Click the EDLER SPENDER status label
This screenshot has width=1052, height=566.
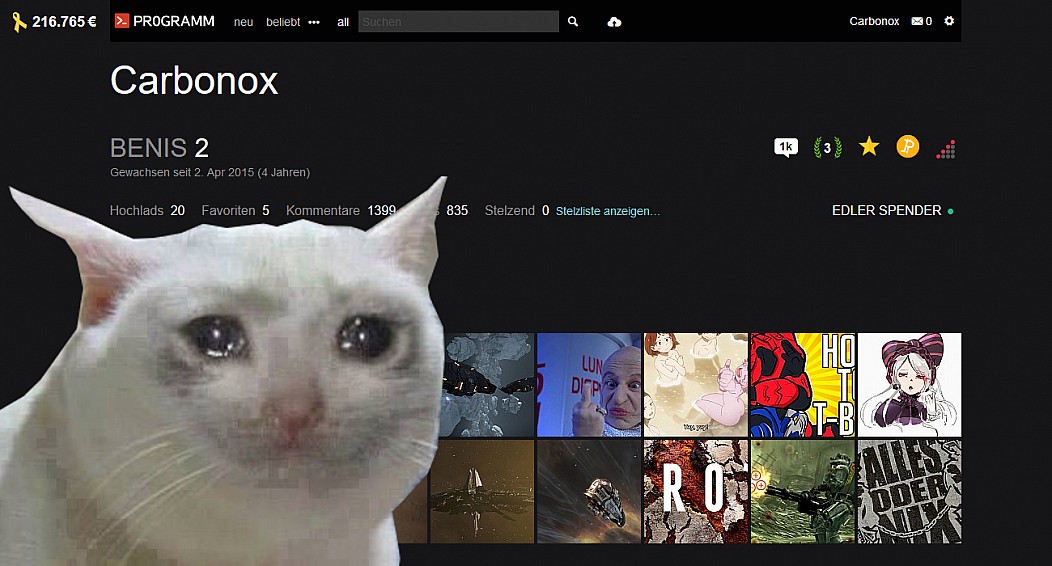886,211
